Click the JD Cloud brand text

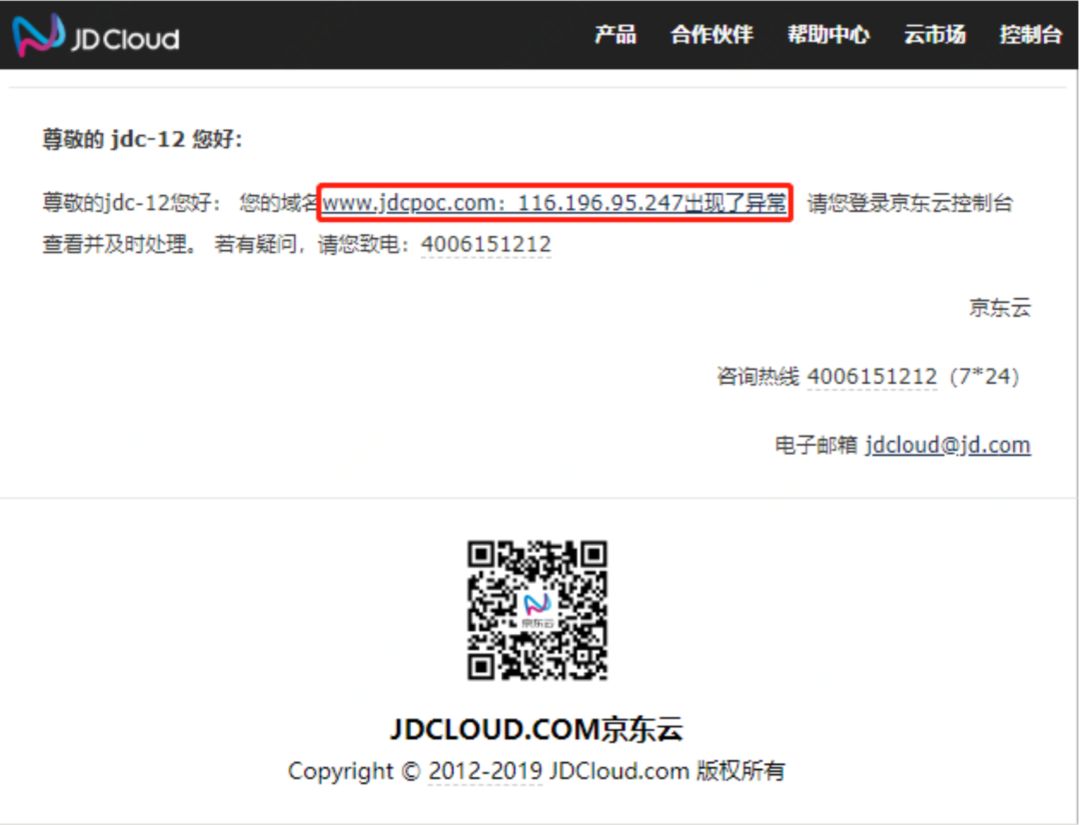125,39
